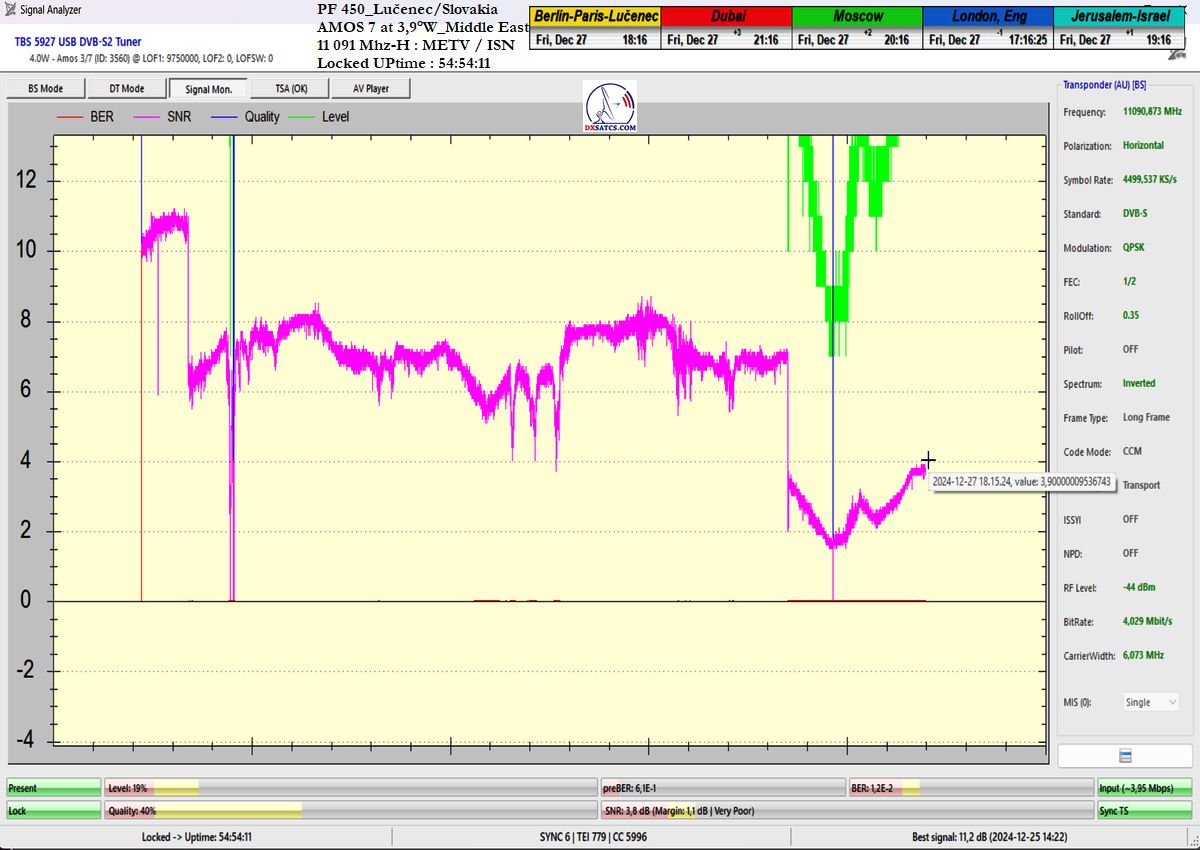
Task: Switch to DT Mode tab
Action: (126, 89)
